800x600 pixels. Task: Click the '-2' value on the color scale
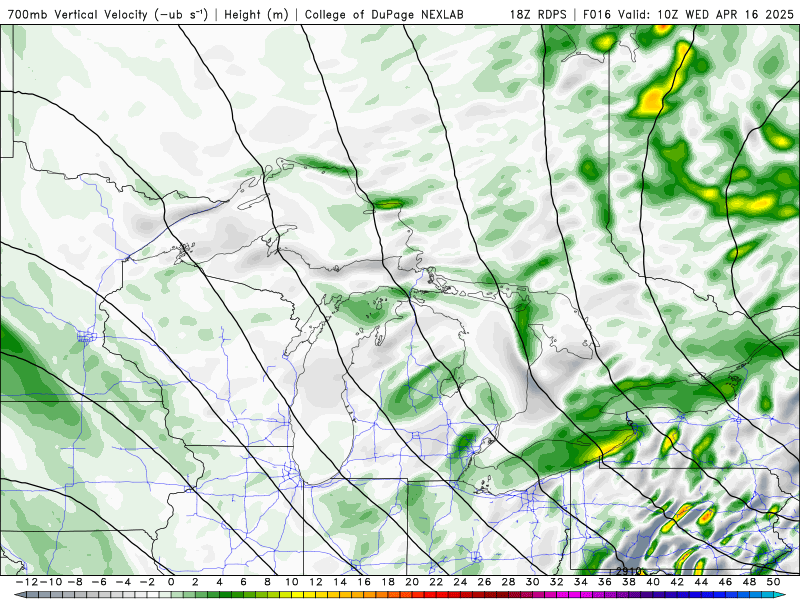pos(146,582)
